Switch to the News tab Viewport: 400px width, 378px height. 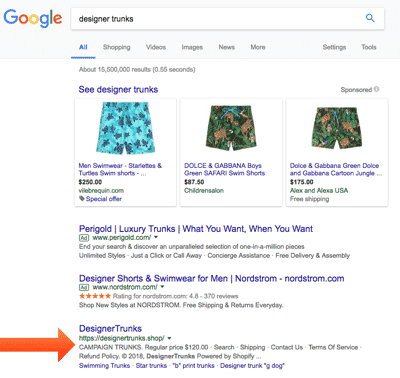click(227, 47)
